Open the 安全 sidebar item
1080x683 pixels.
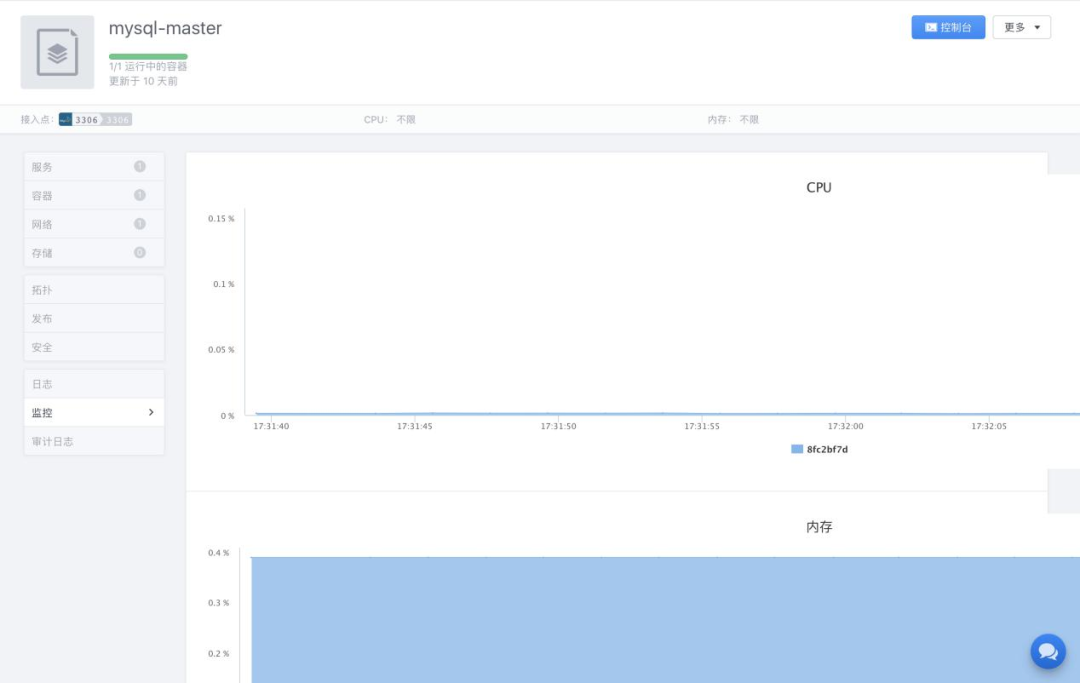point(94,347)
